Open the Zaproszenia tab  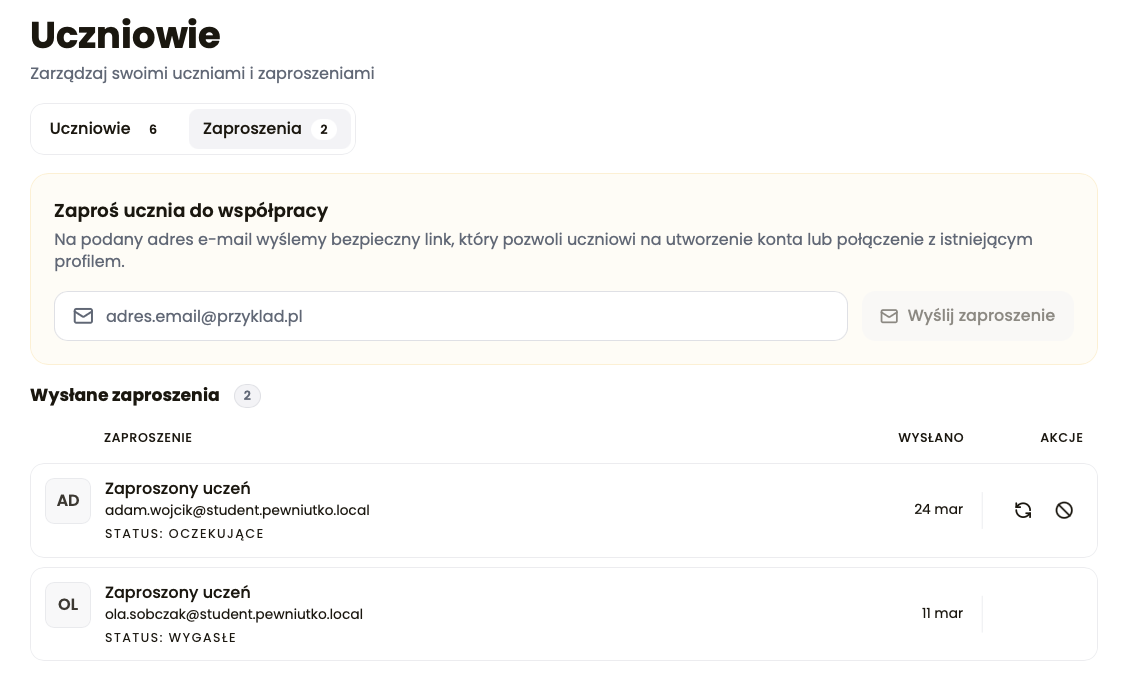pos(270,129)
